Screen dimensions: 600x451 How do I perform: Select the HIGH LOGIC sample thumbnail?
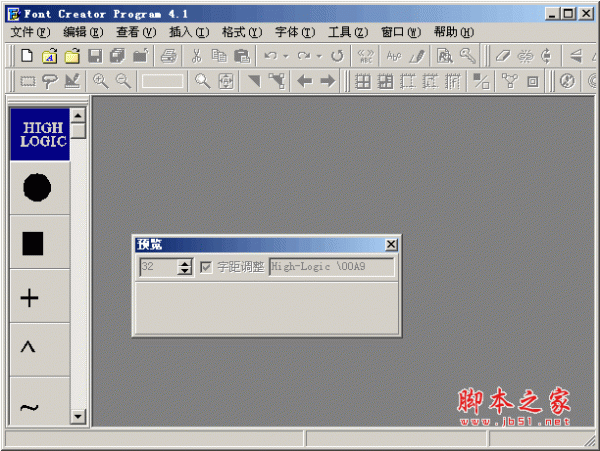pyautogui.click(x=40, y=134)
